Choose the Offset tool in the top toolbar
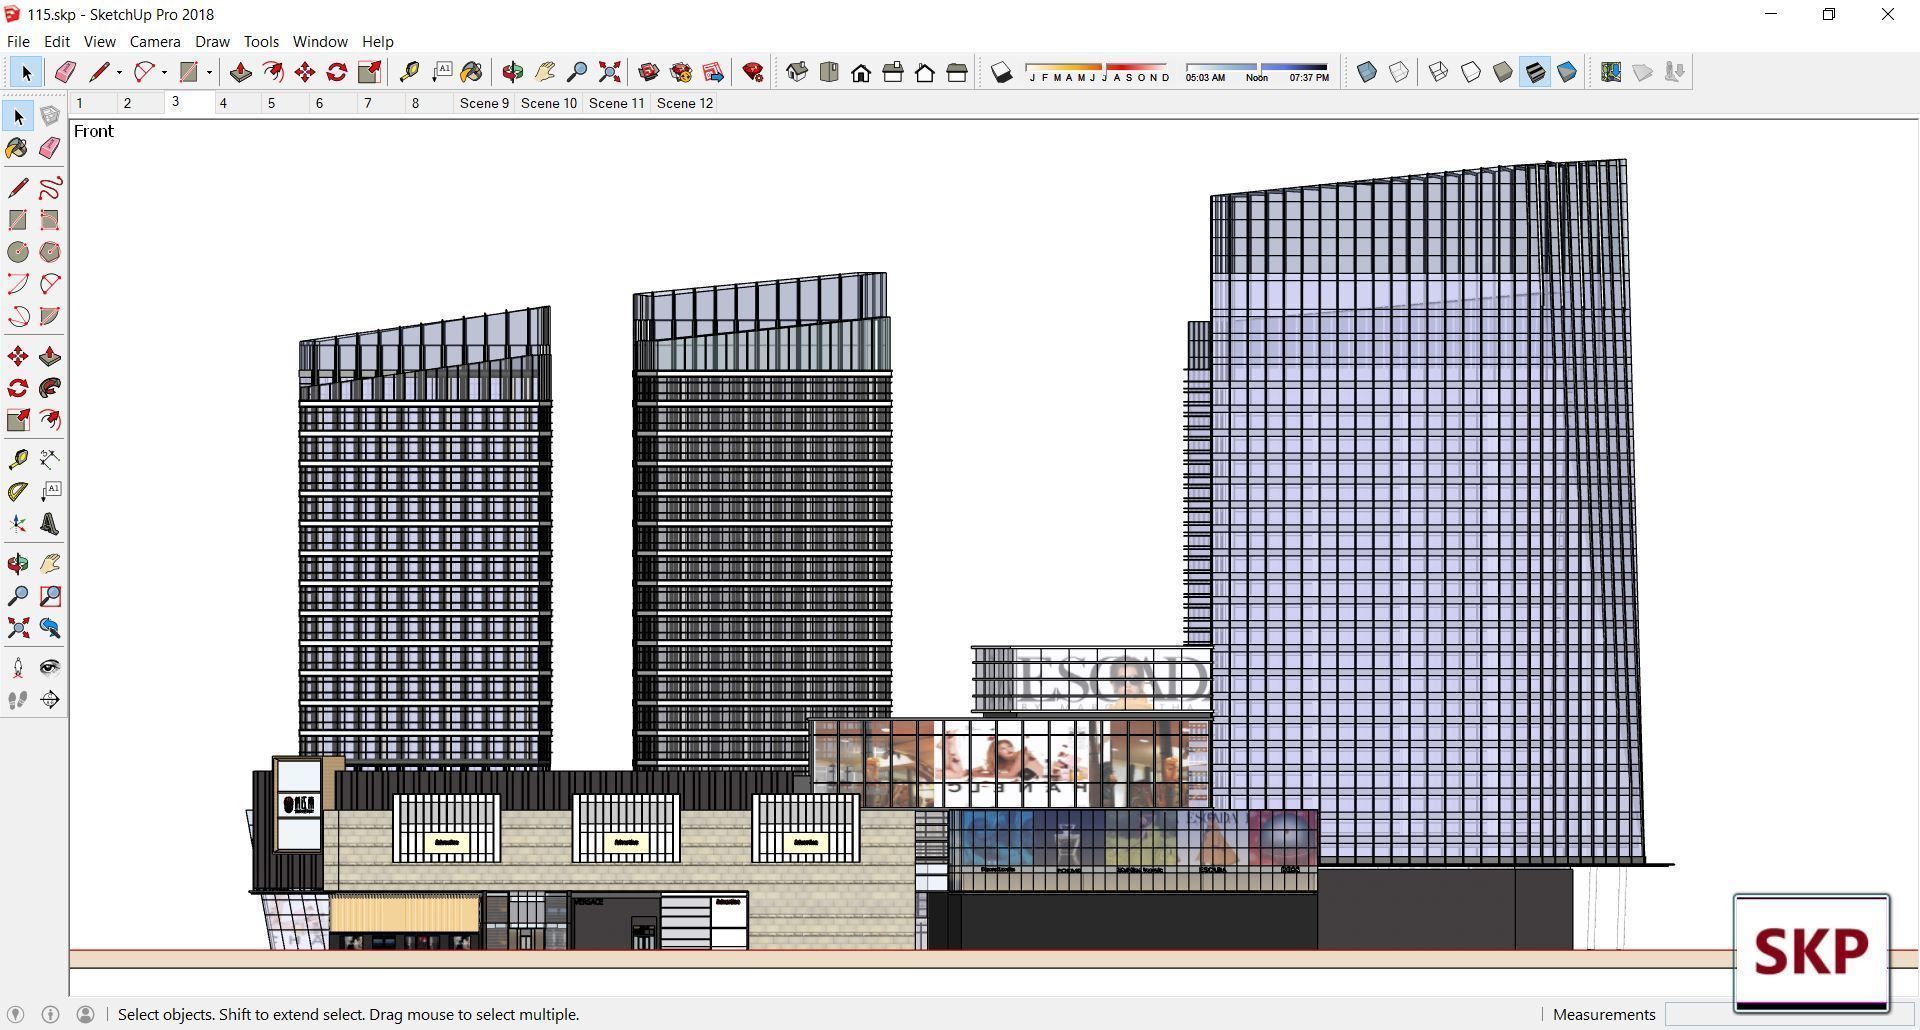 click(x=272, y=72)
